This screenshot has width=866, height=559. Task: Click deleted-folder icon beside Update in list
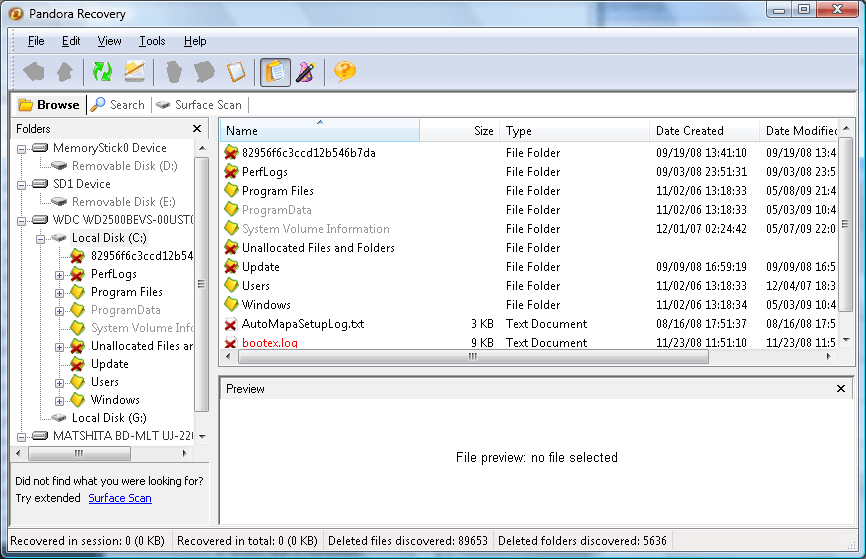(x=231, y=267)
